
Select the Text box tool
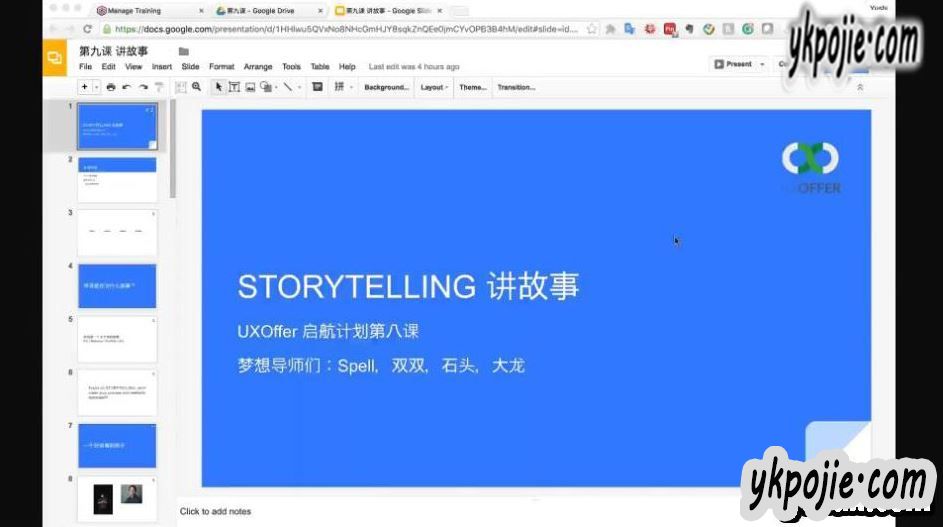pos(234,88)
